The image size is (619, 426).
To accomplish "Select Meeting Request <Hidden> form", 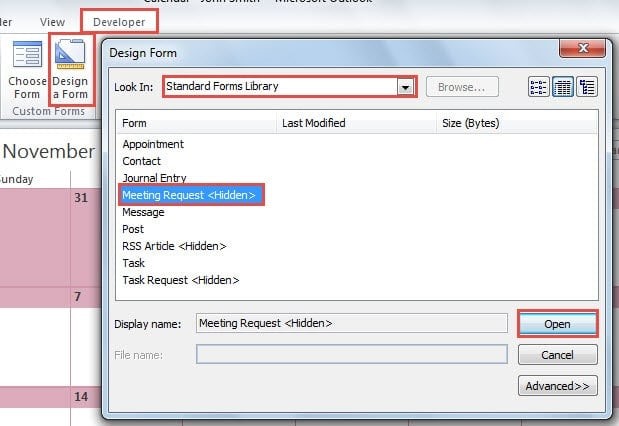I will pos(190,195).
